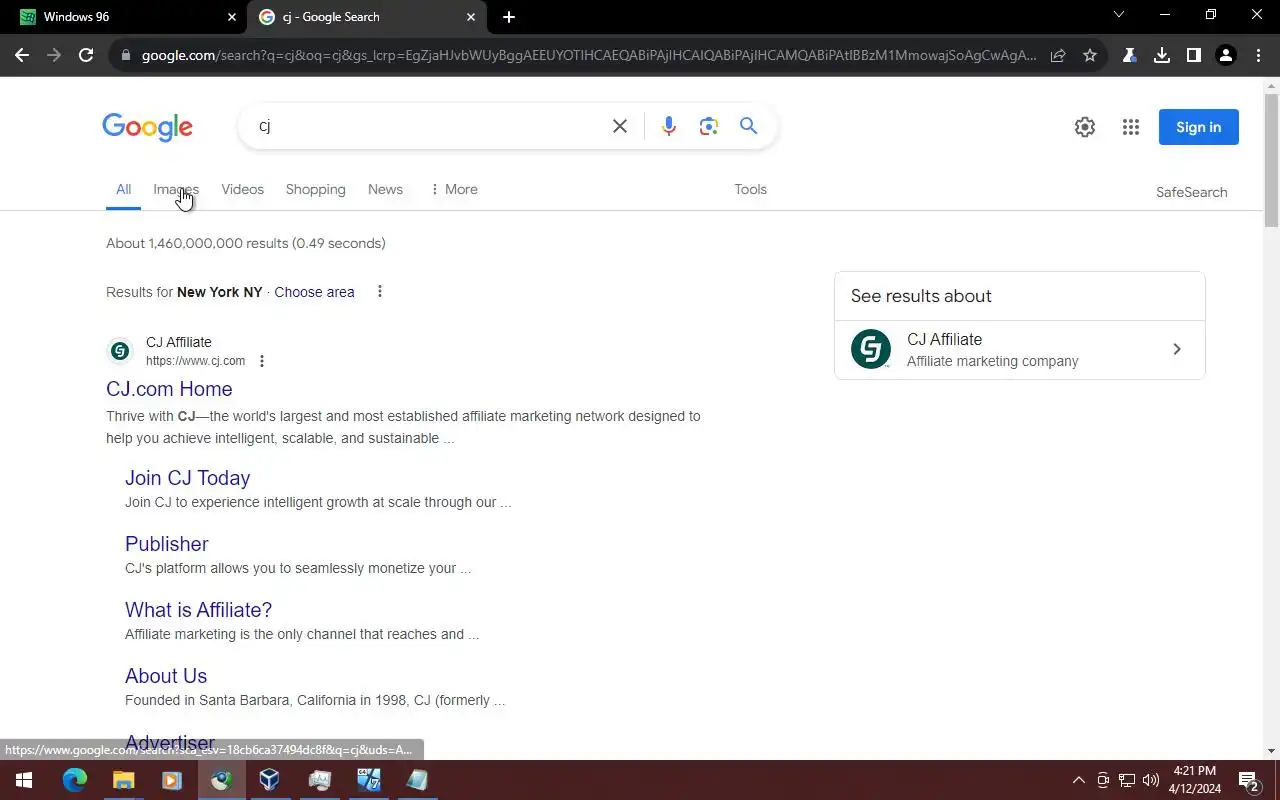This screenshot has width=1280, height=800.
Task: Clear the search box with X icon
Action: pyautogui.click(x=620, y=126)
